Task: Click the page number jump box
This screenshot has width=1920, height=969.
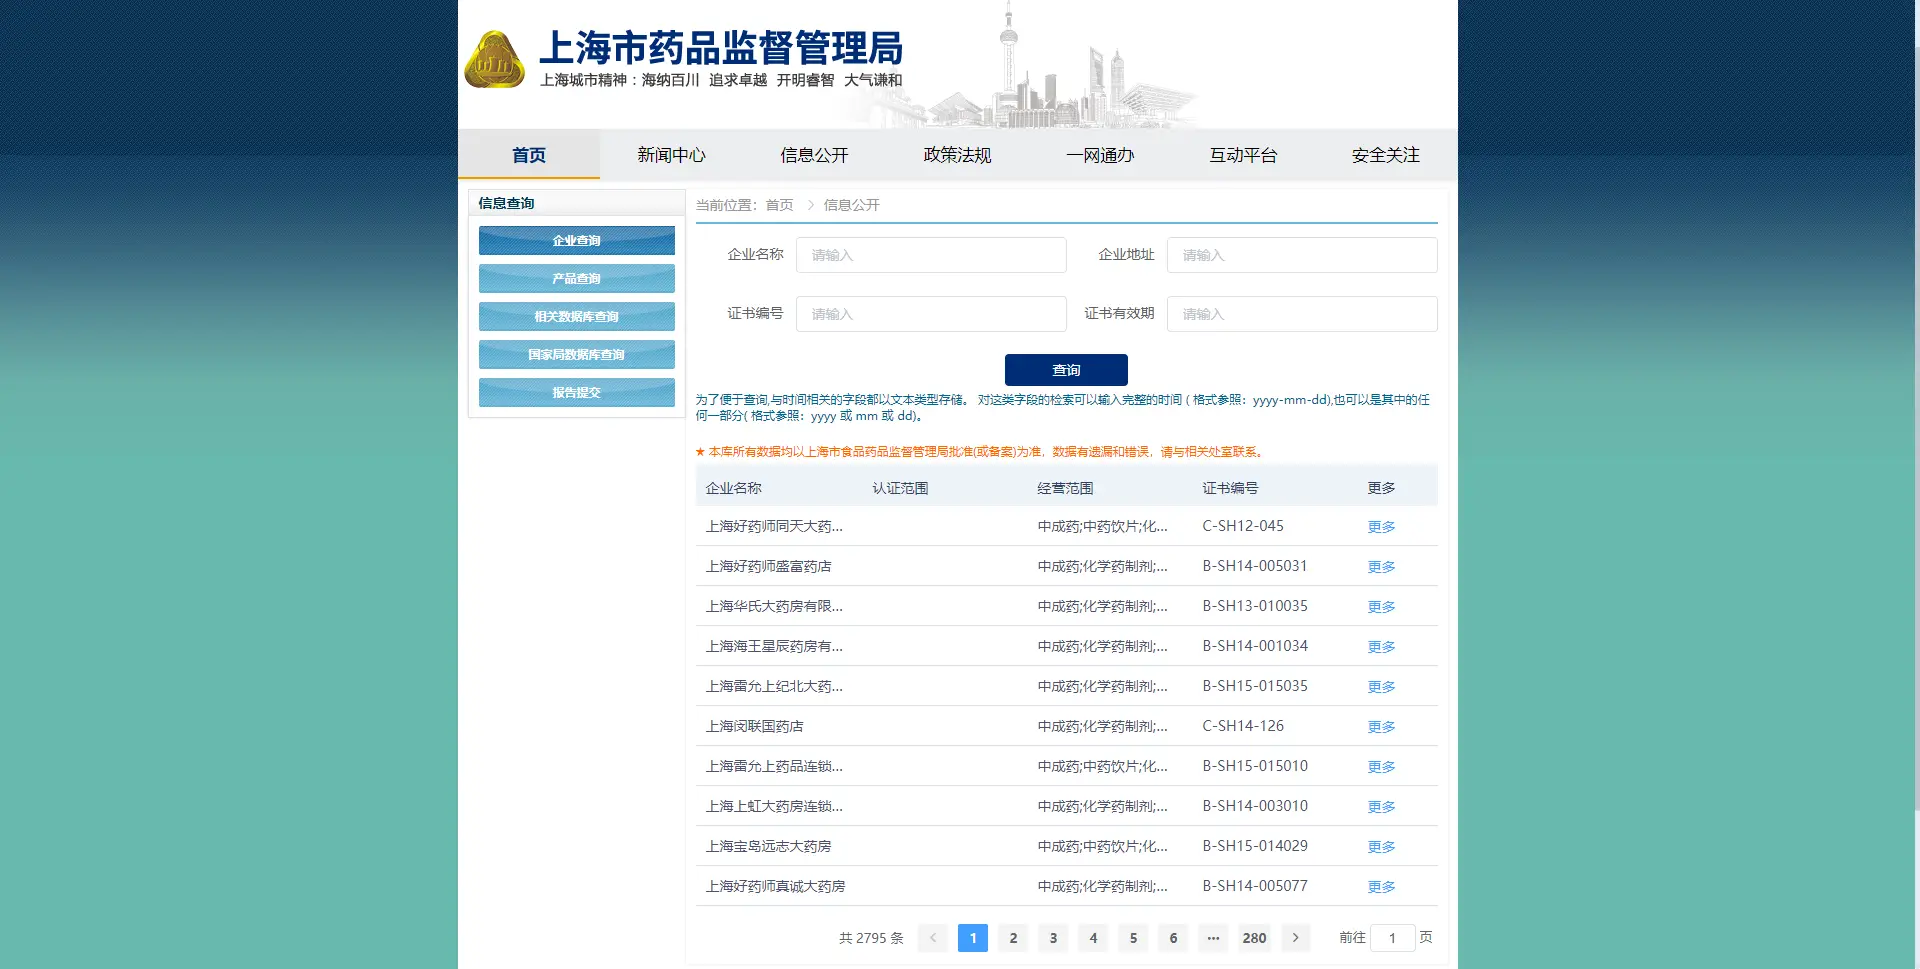Action: coord(1392,938)
